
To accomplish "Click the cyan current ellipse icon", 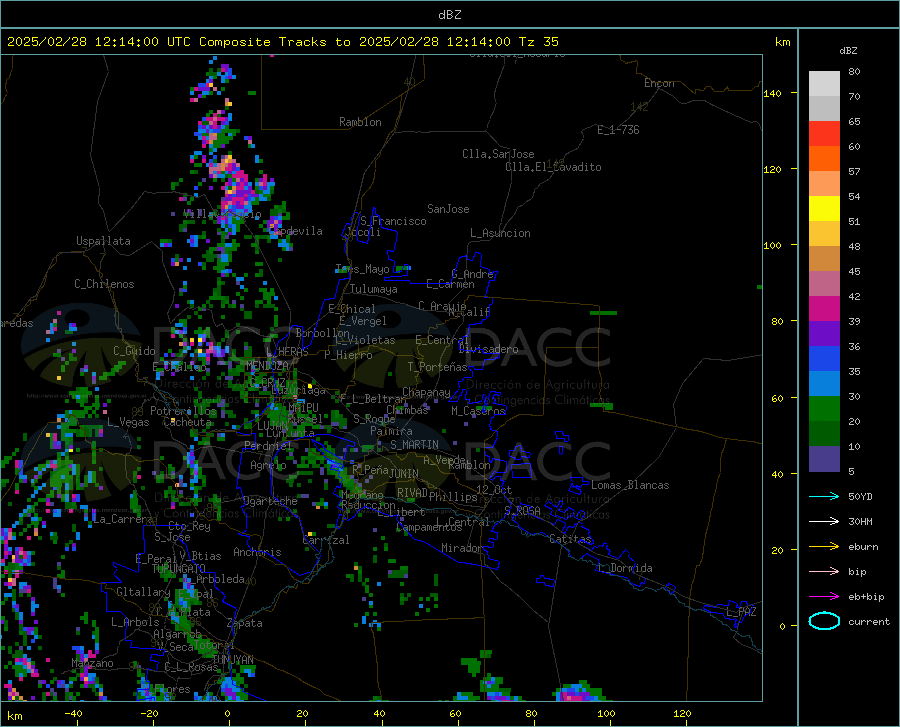I will (824, 621).
